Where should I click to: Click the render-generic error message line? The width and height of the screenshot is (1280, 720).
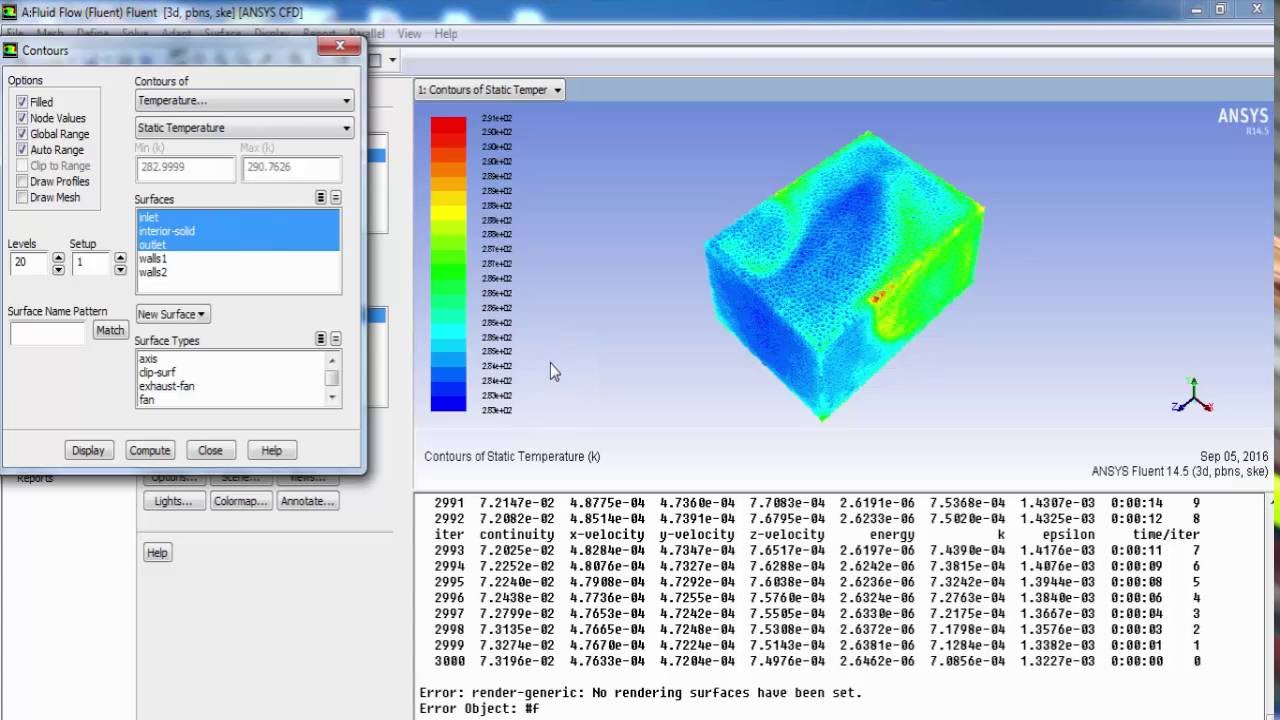[640, 692]
